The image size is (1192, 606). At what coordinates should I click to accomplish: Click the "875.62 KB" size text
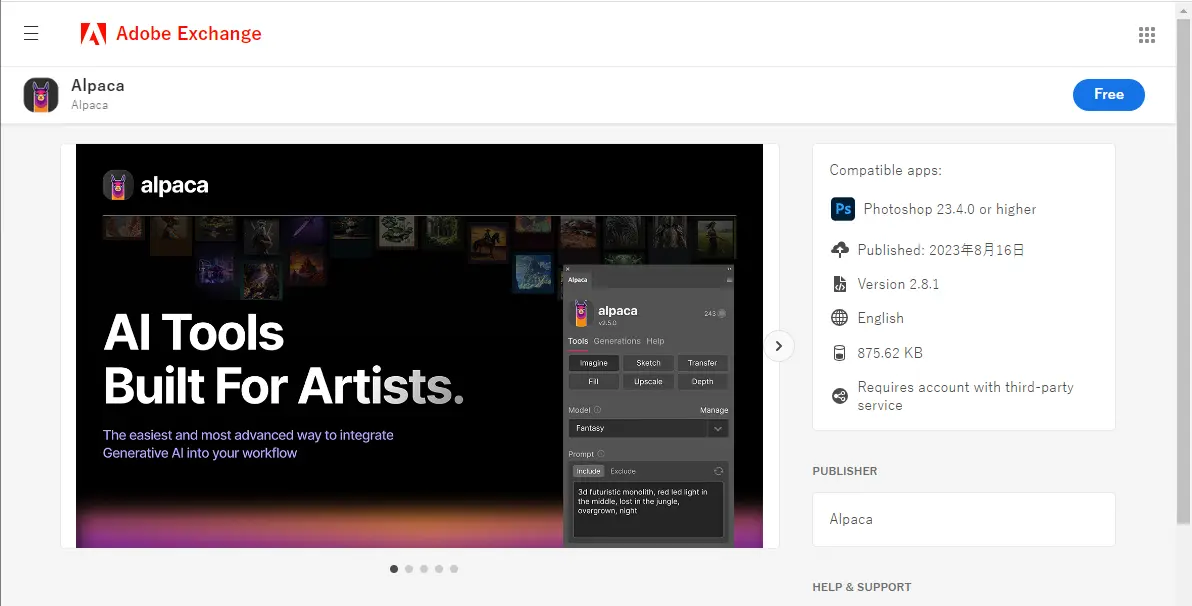[890, 353]
